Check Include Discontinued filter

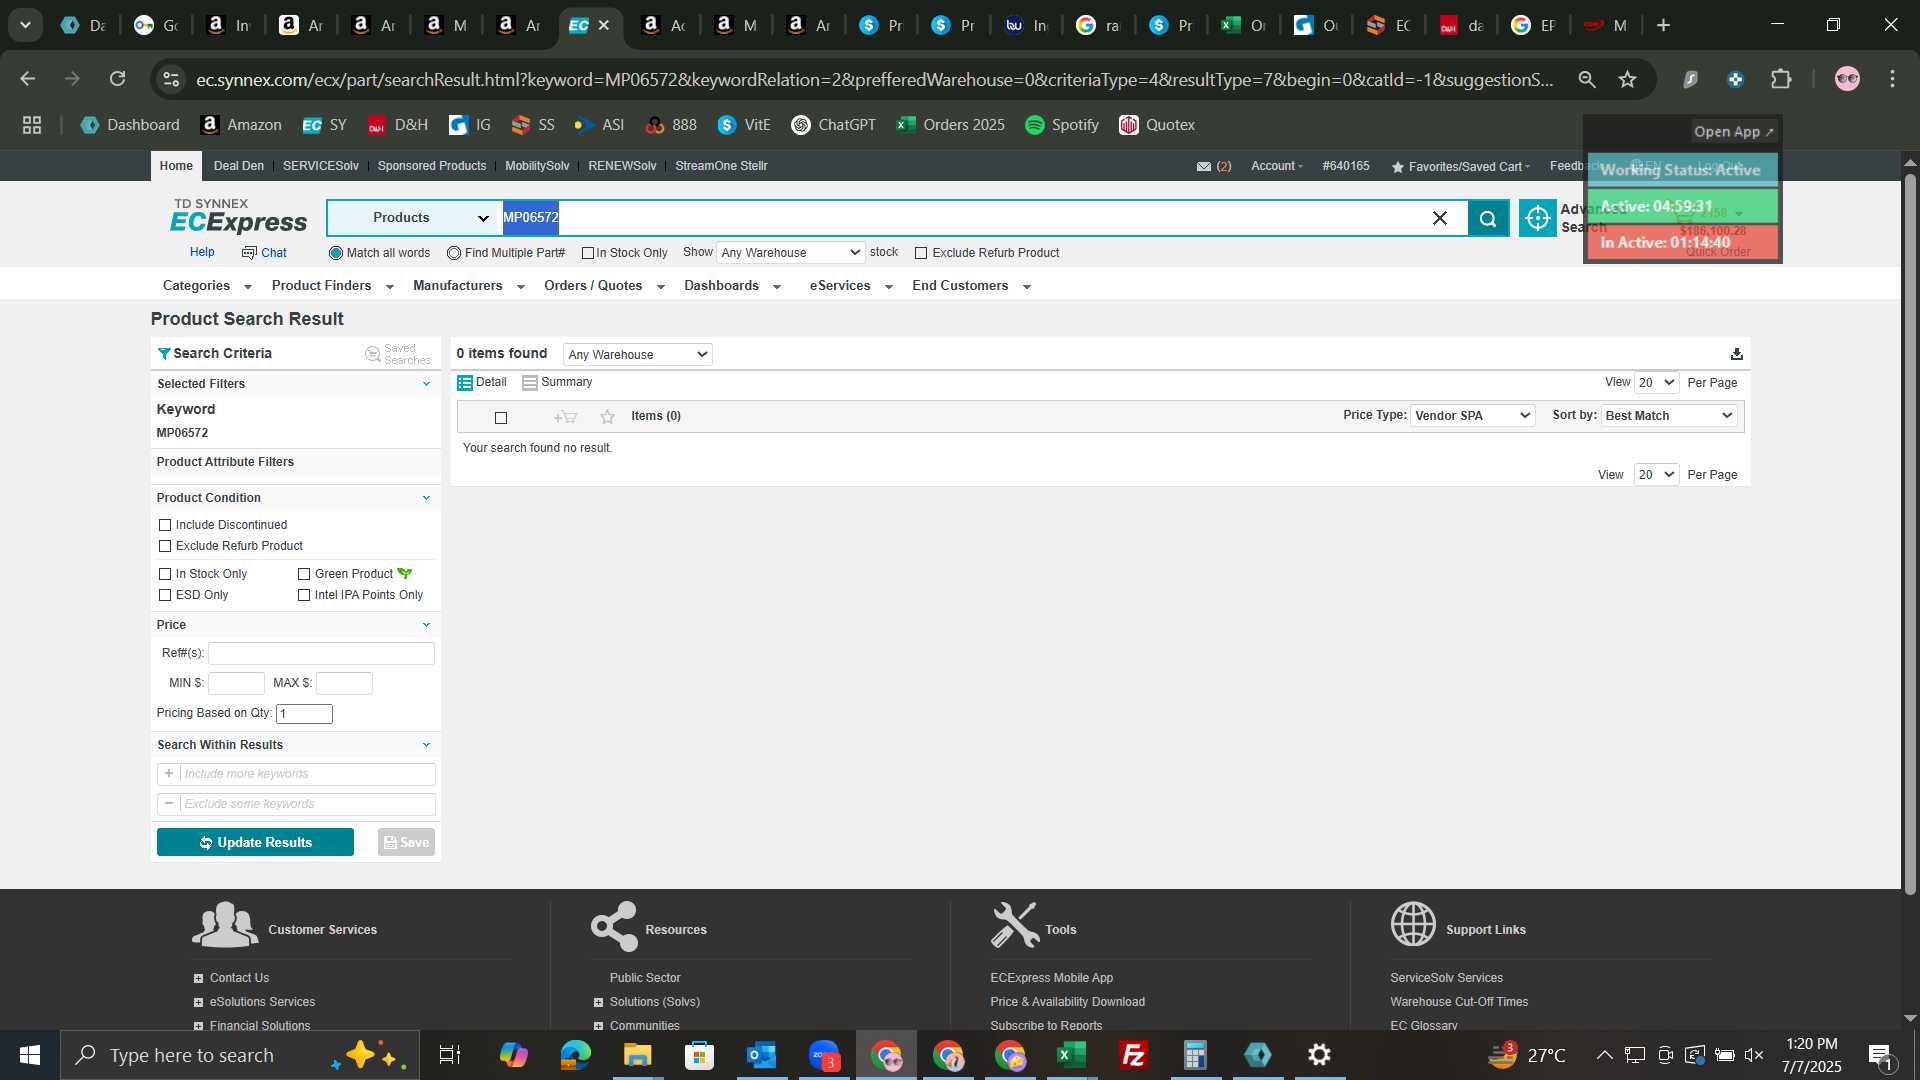[x=165, y=525]
